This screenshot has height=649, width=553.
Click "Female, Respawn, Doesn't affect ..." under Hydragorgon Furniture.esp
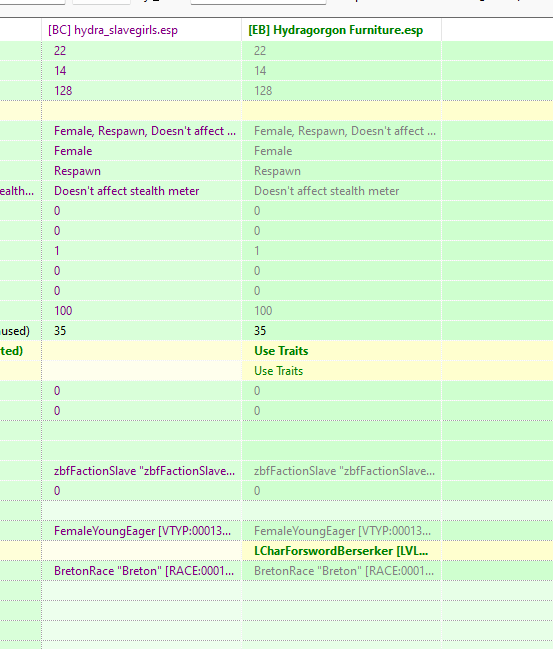point(345,131)
